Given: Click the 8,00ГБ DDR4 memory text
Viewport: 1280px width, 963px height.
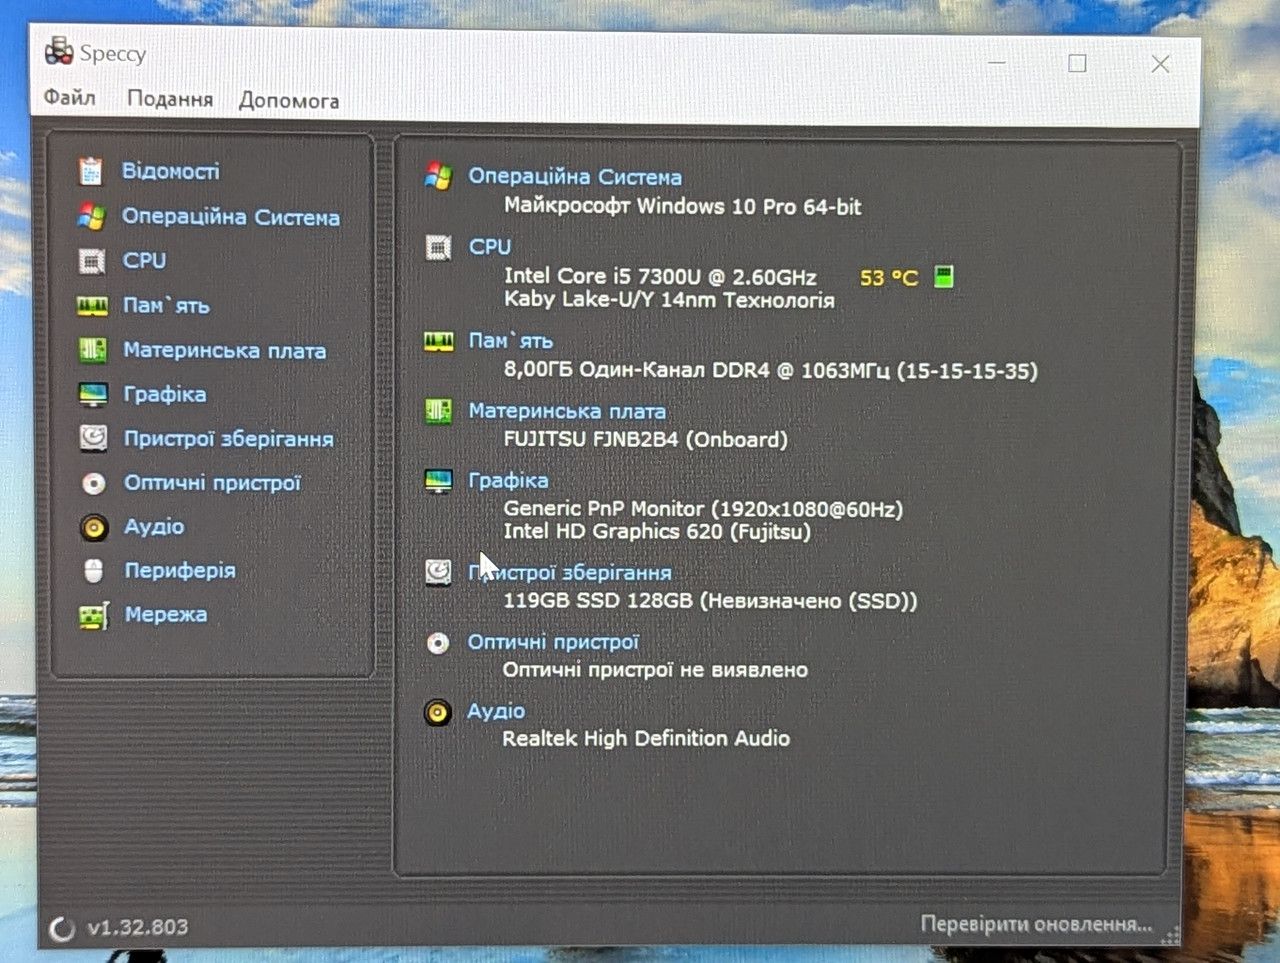Looking at the screenshot, I should [x=771, y=371].
